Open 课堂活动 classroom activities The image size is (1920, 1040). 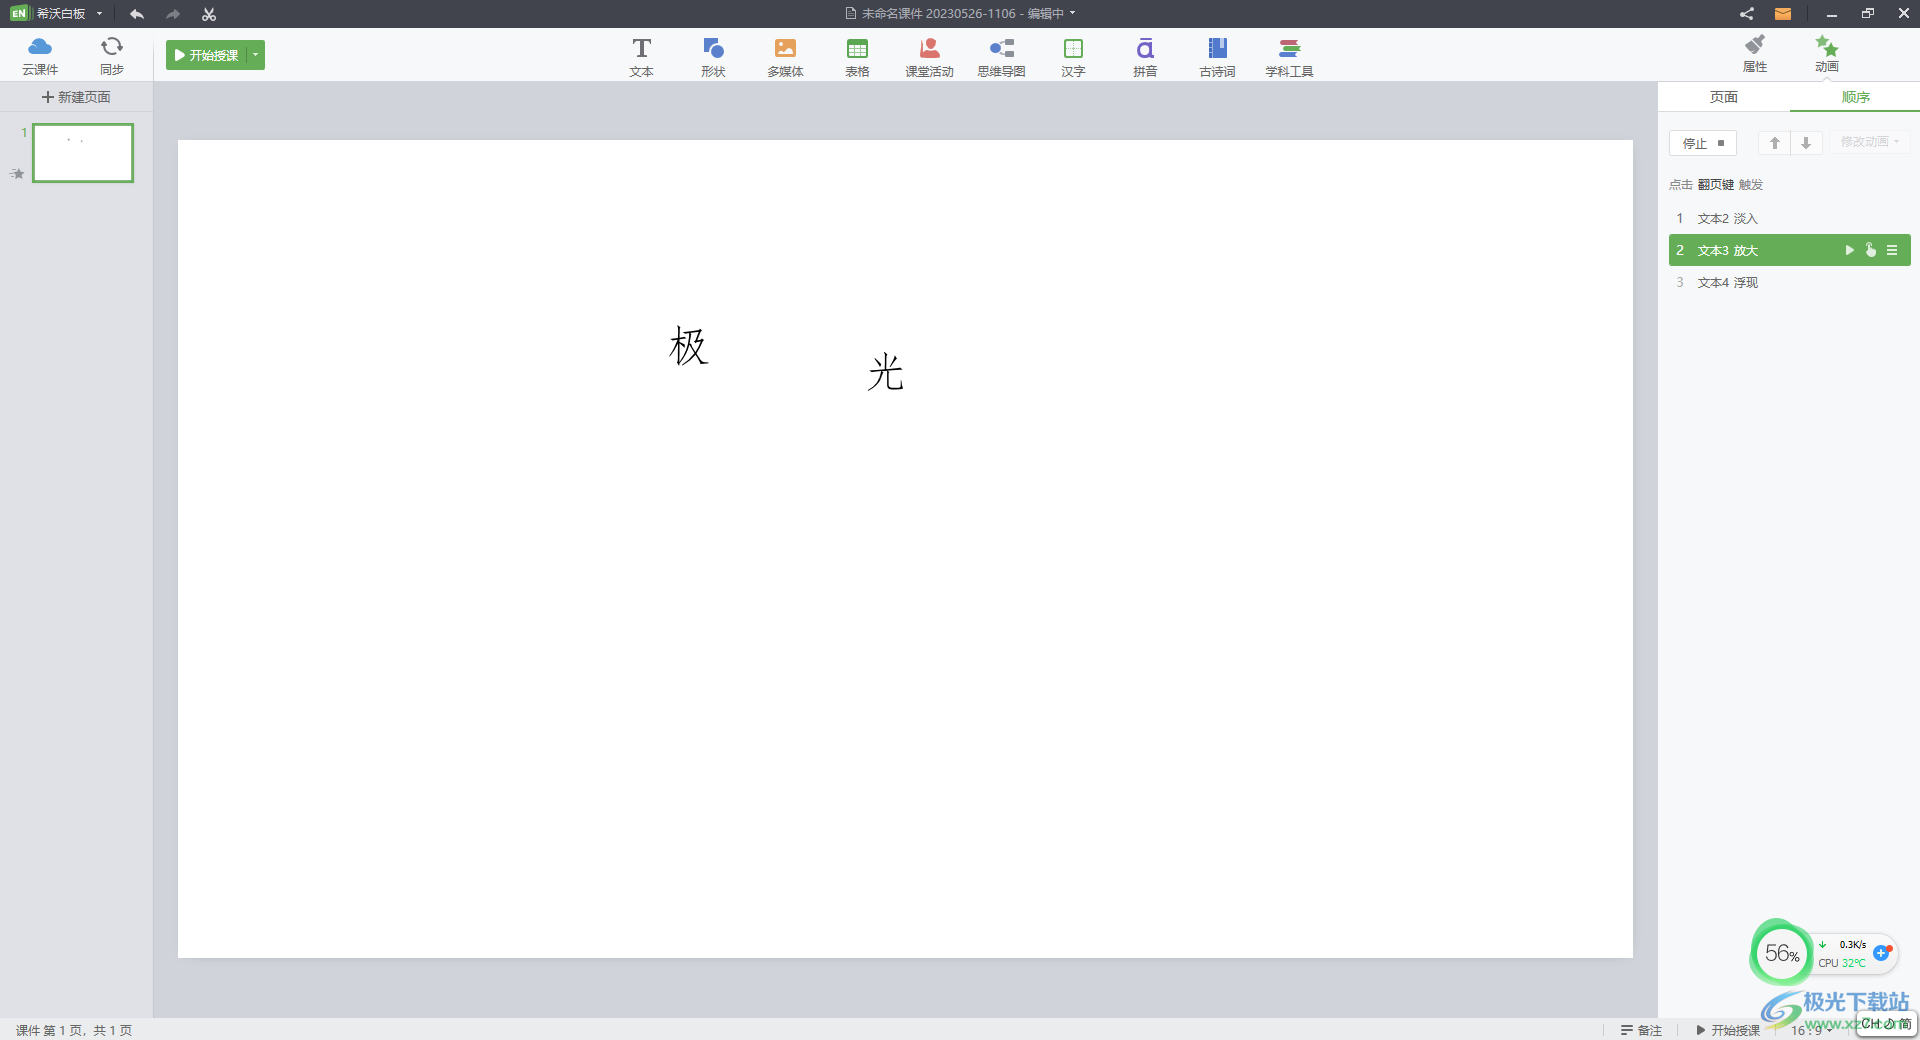pos(929,57)
